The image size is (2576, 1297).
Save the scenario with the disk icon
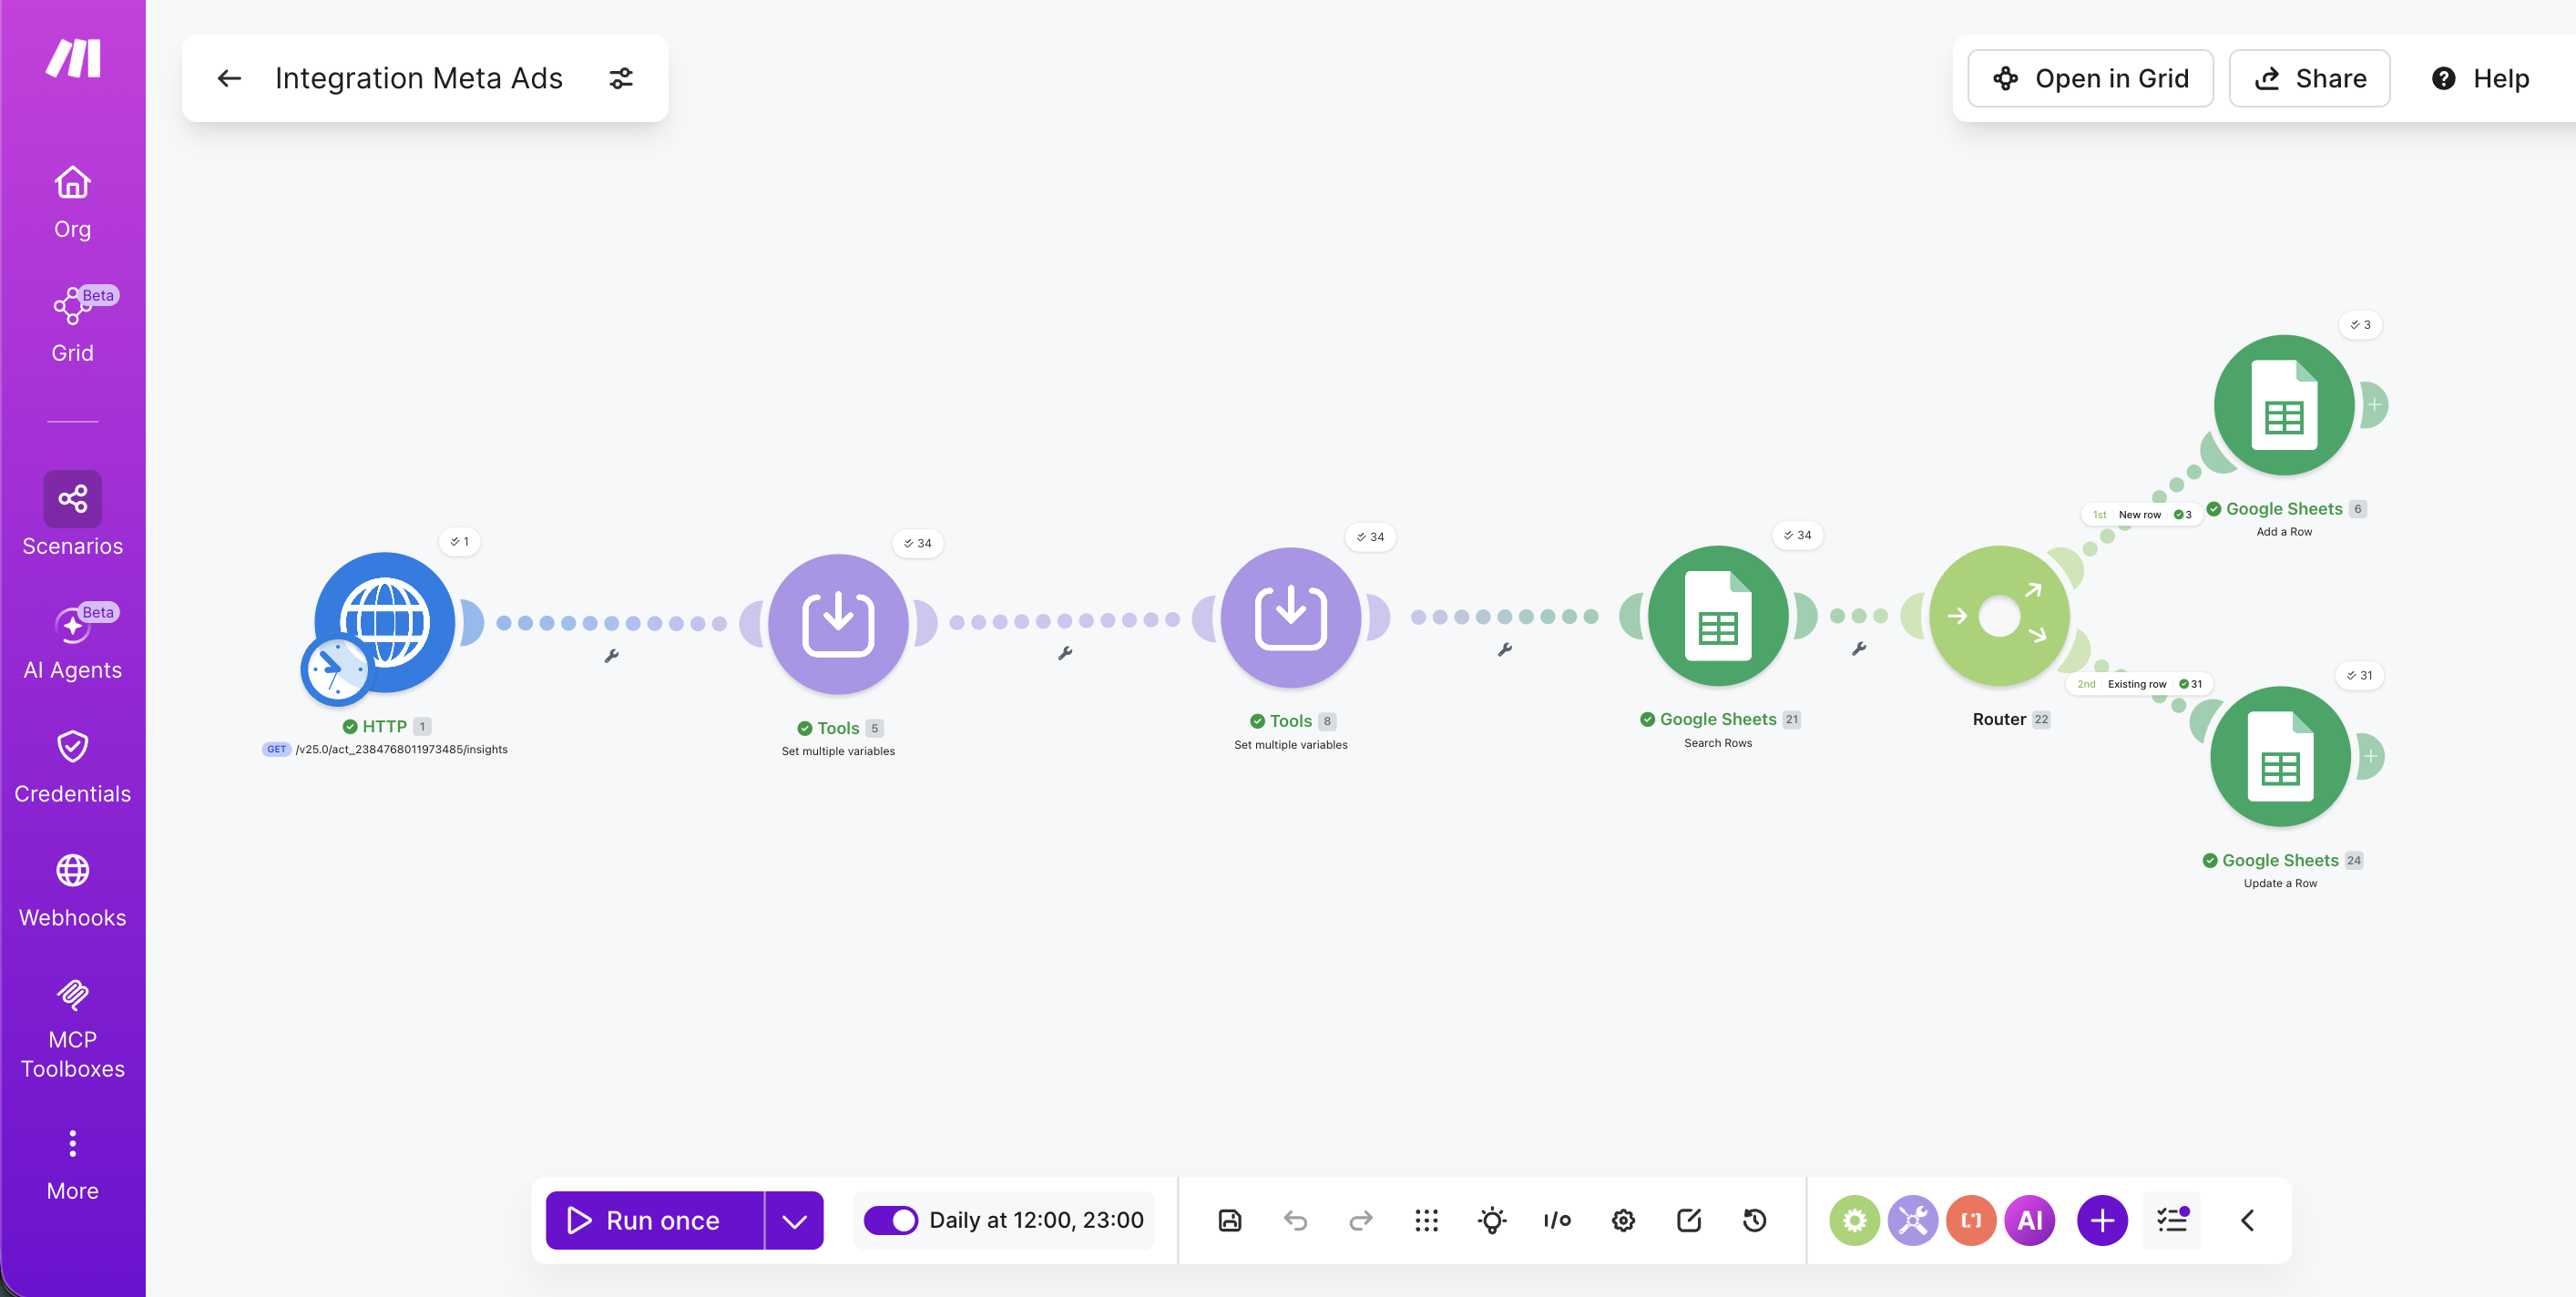tap(1229, 1219)
